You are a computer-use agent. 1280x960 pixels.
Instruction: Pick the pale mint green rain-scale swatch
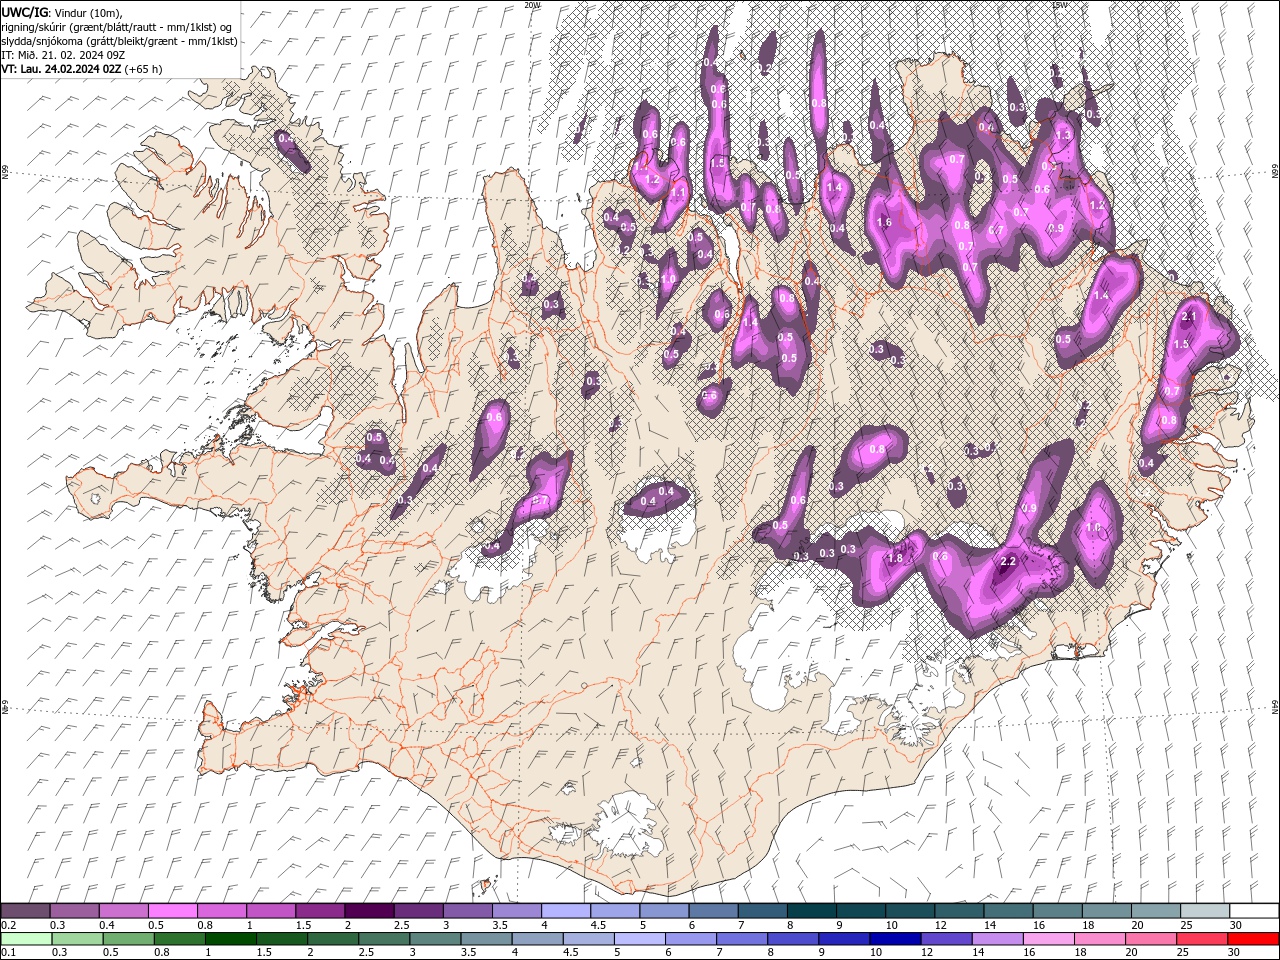pyautogui.click(x=25, y=939)
